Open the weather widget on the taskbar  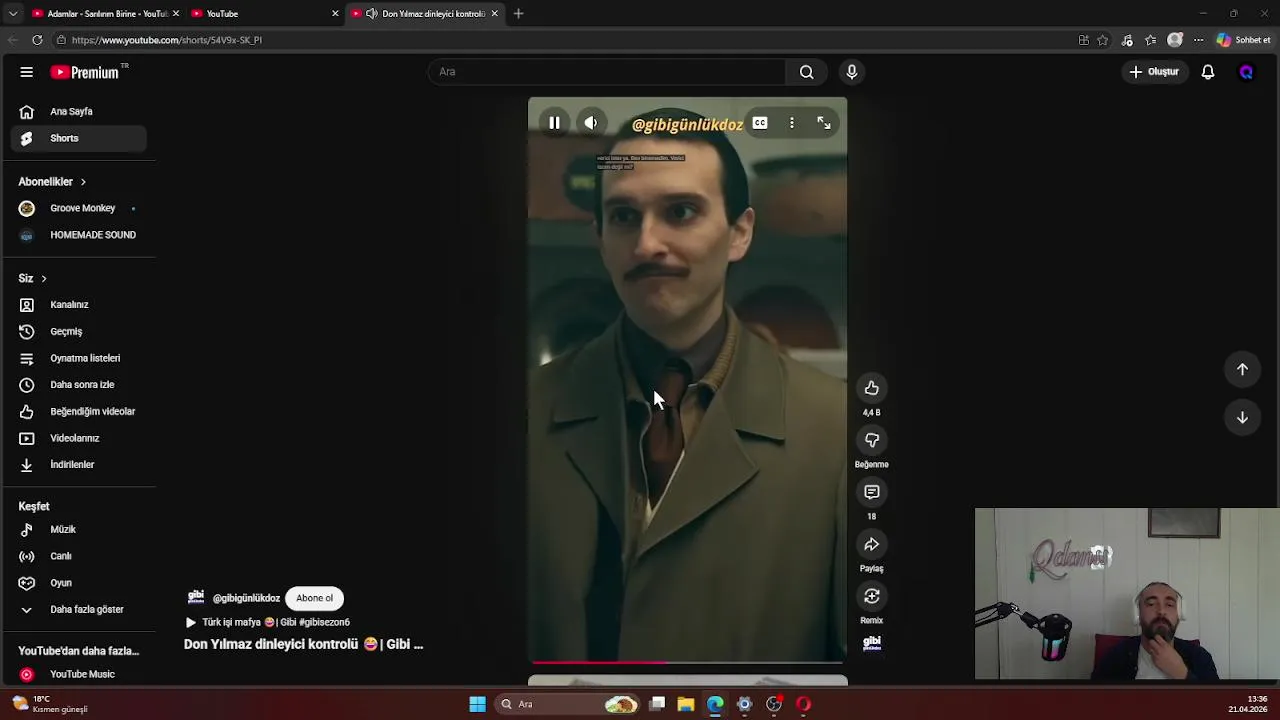tap(50, 704)
